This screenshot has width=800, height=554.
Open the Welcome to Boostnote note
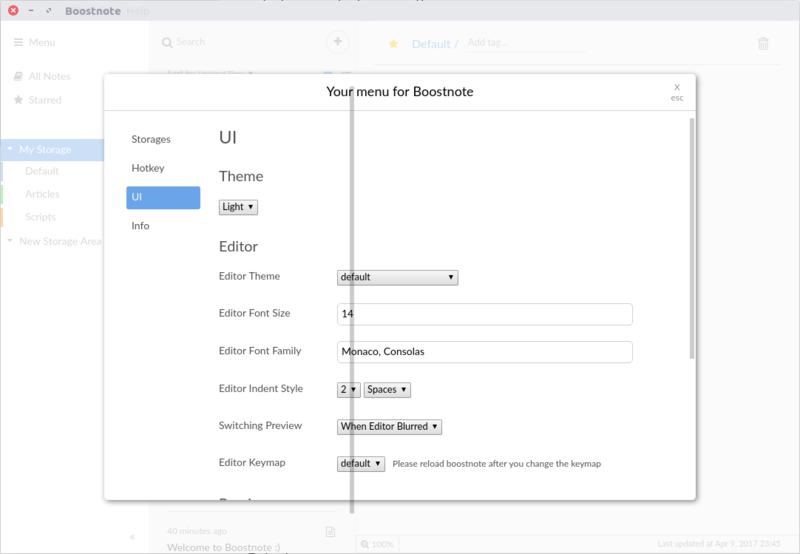[x=223, y=547]
